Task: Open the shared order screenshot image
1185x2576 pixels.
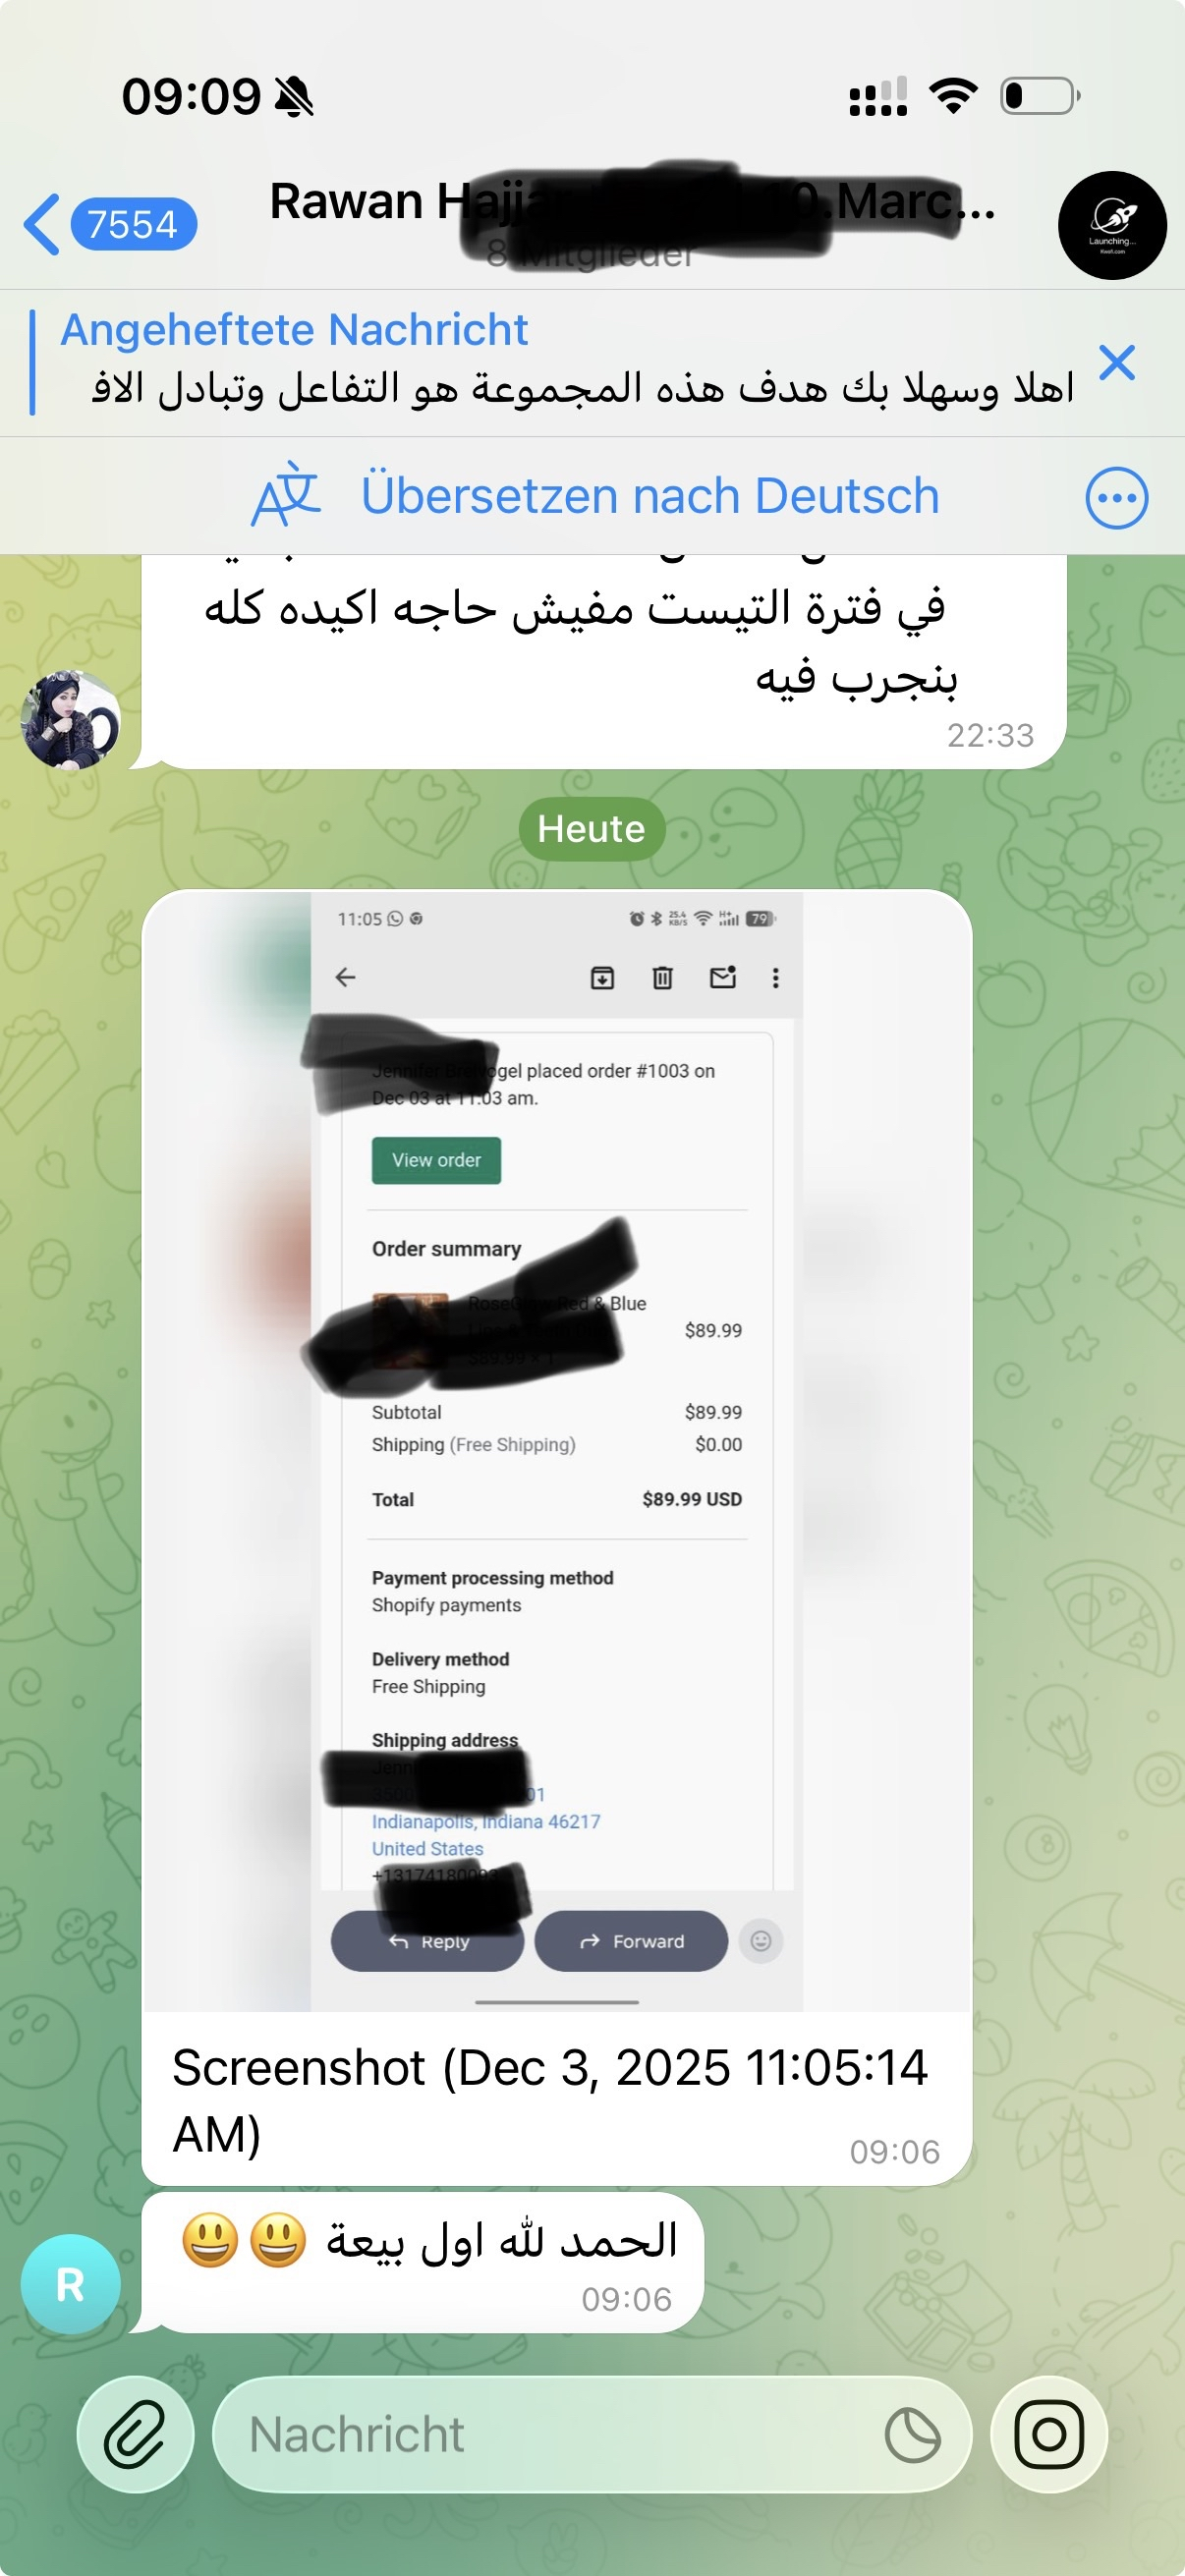Action: [x=557, y=1450]
